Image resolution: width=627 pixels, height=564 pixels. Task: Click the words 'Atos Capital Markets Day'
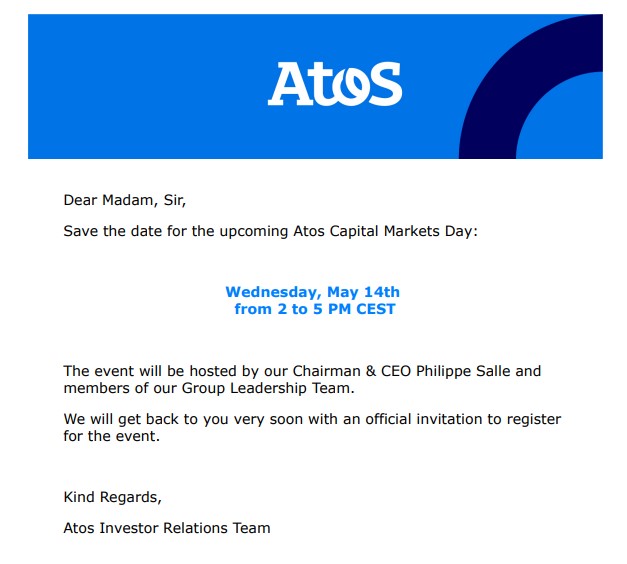coord(383,231)
